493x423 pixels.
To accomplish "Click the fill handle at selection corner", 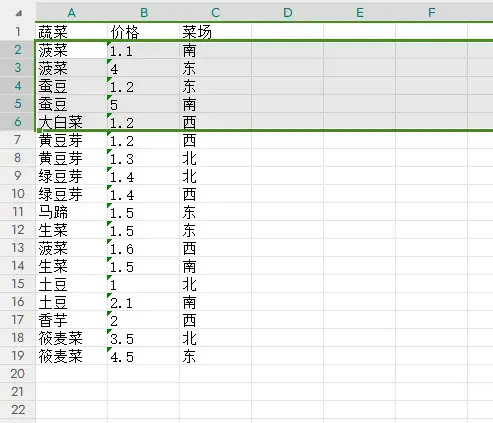I will click(39, 130).
